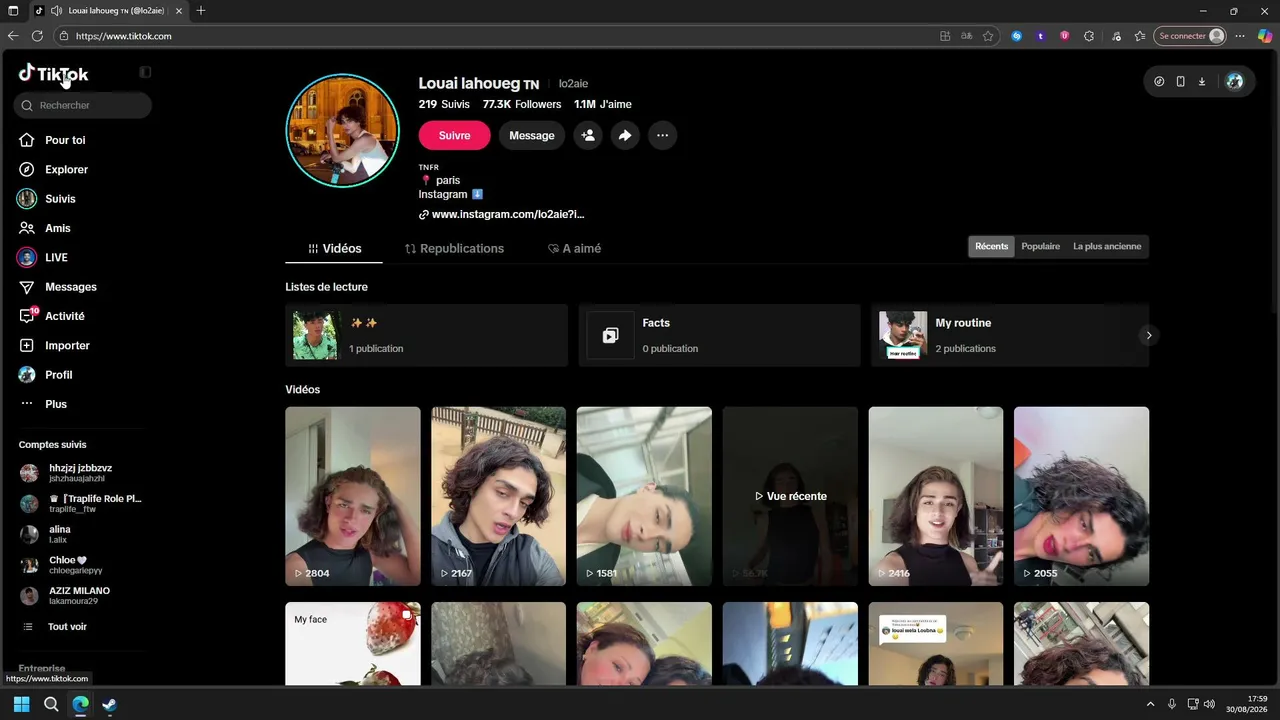The image size is (1280, 720).
Task: Click the TikTok logo in the sidebar
Action: [53, 73]
